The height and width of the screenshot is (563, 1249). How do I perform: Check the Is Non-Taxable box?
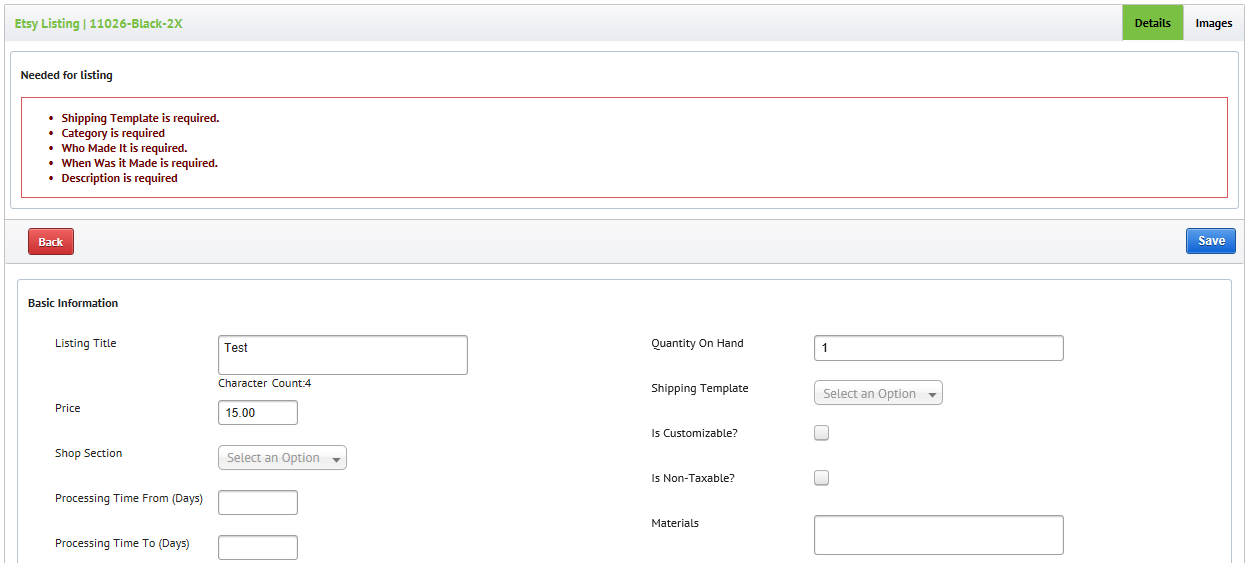pyautogui.click(x=822, y=478)
